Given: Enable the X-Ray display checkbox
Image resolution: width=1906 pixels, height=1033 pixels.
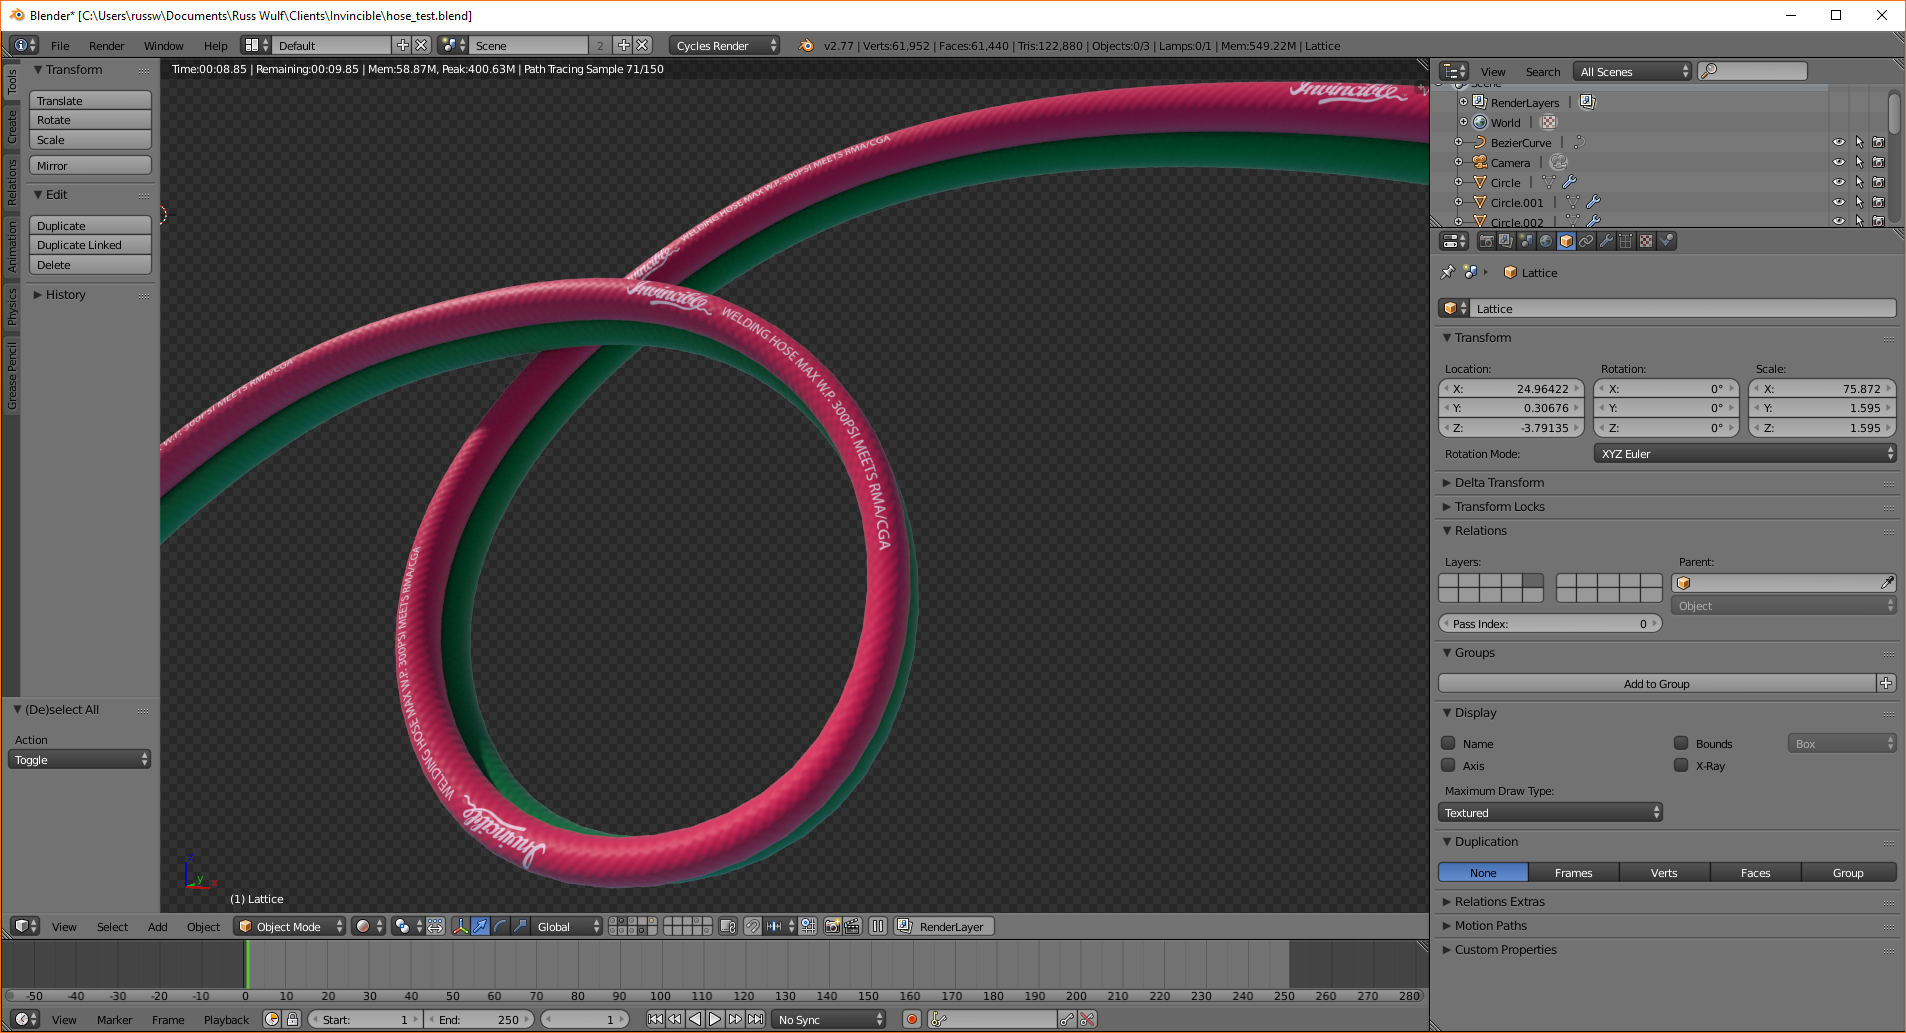Looking at the screenshot, I should point(1681,765).
